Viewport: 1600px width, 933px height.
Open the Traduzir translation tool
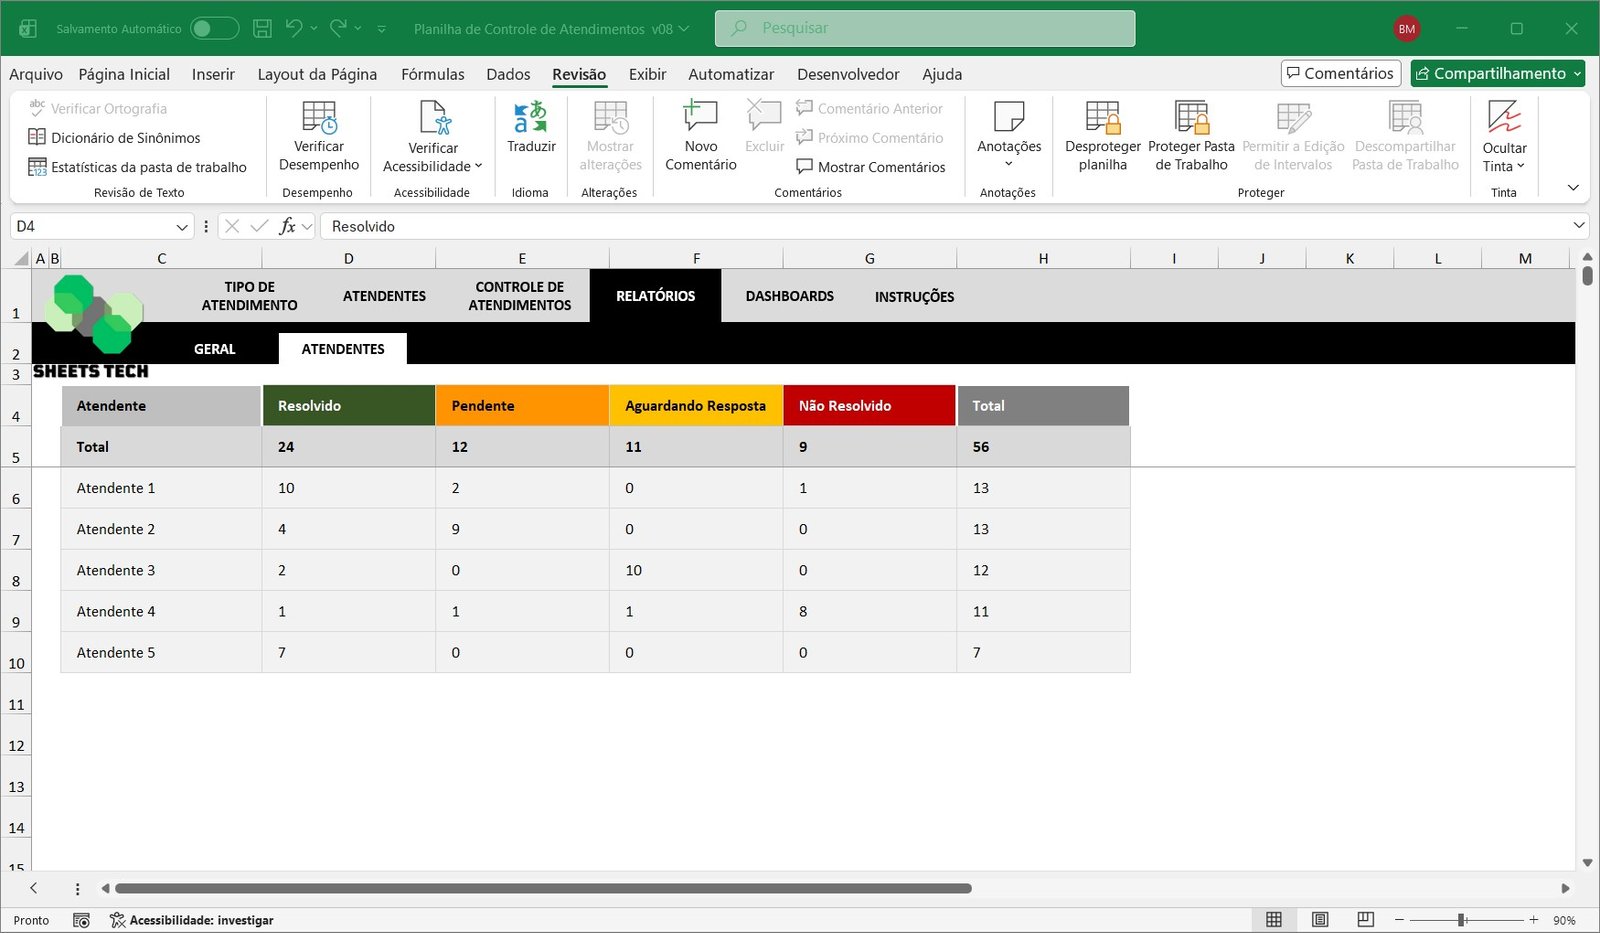[x=530, y=119]
